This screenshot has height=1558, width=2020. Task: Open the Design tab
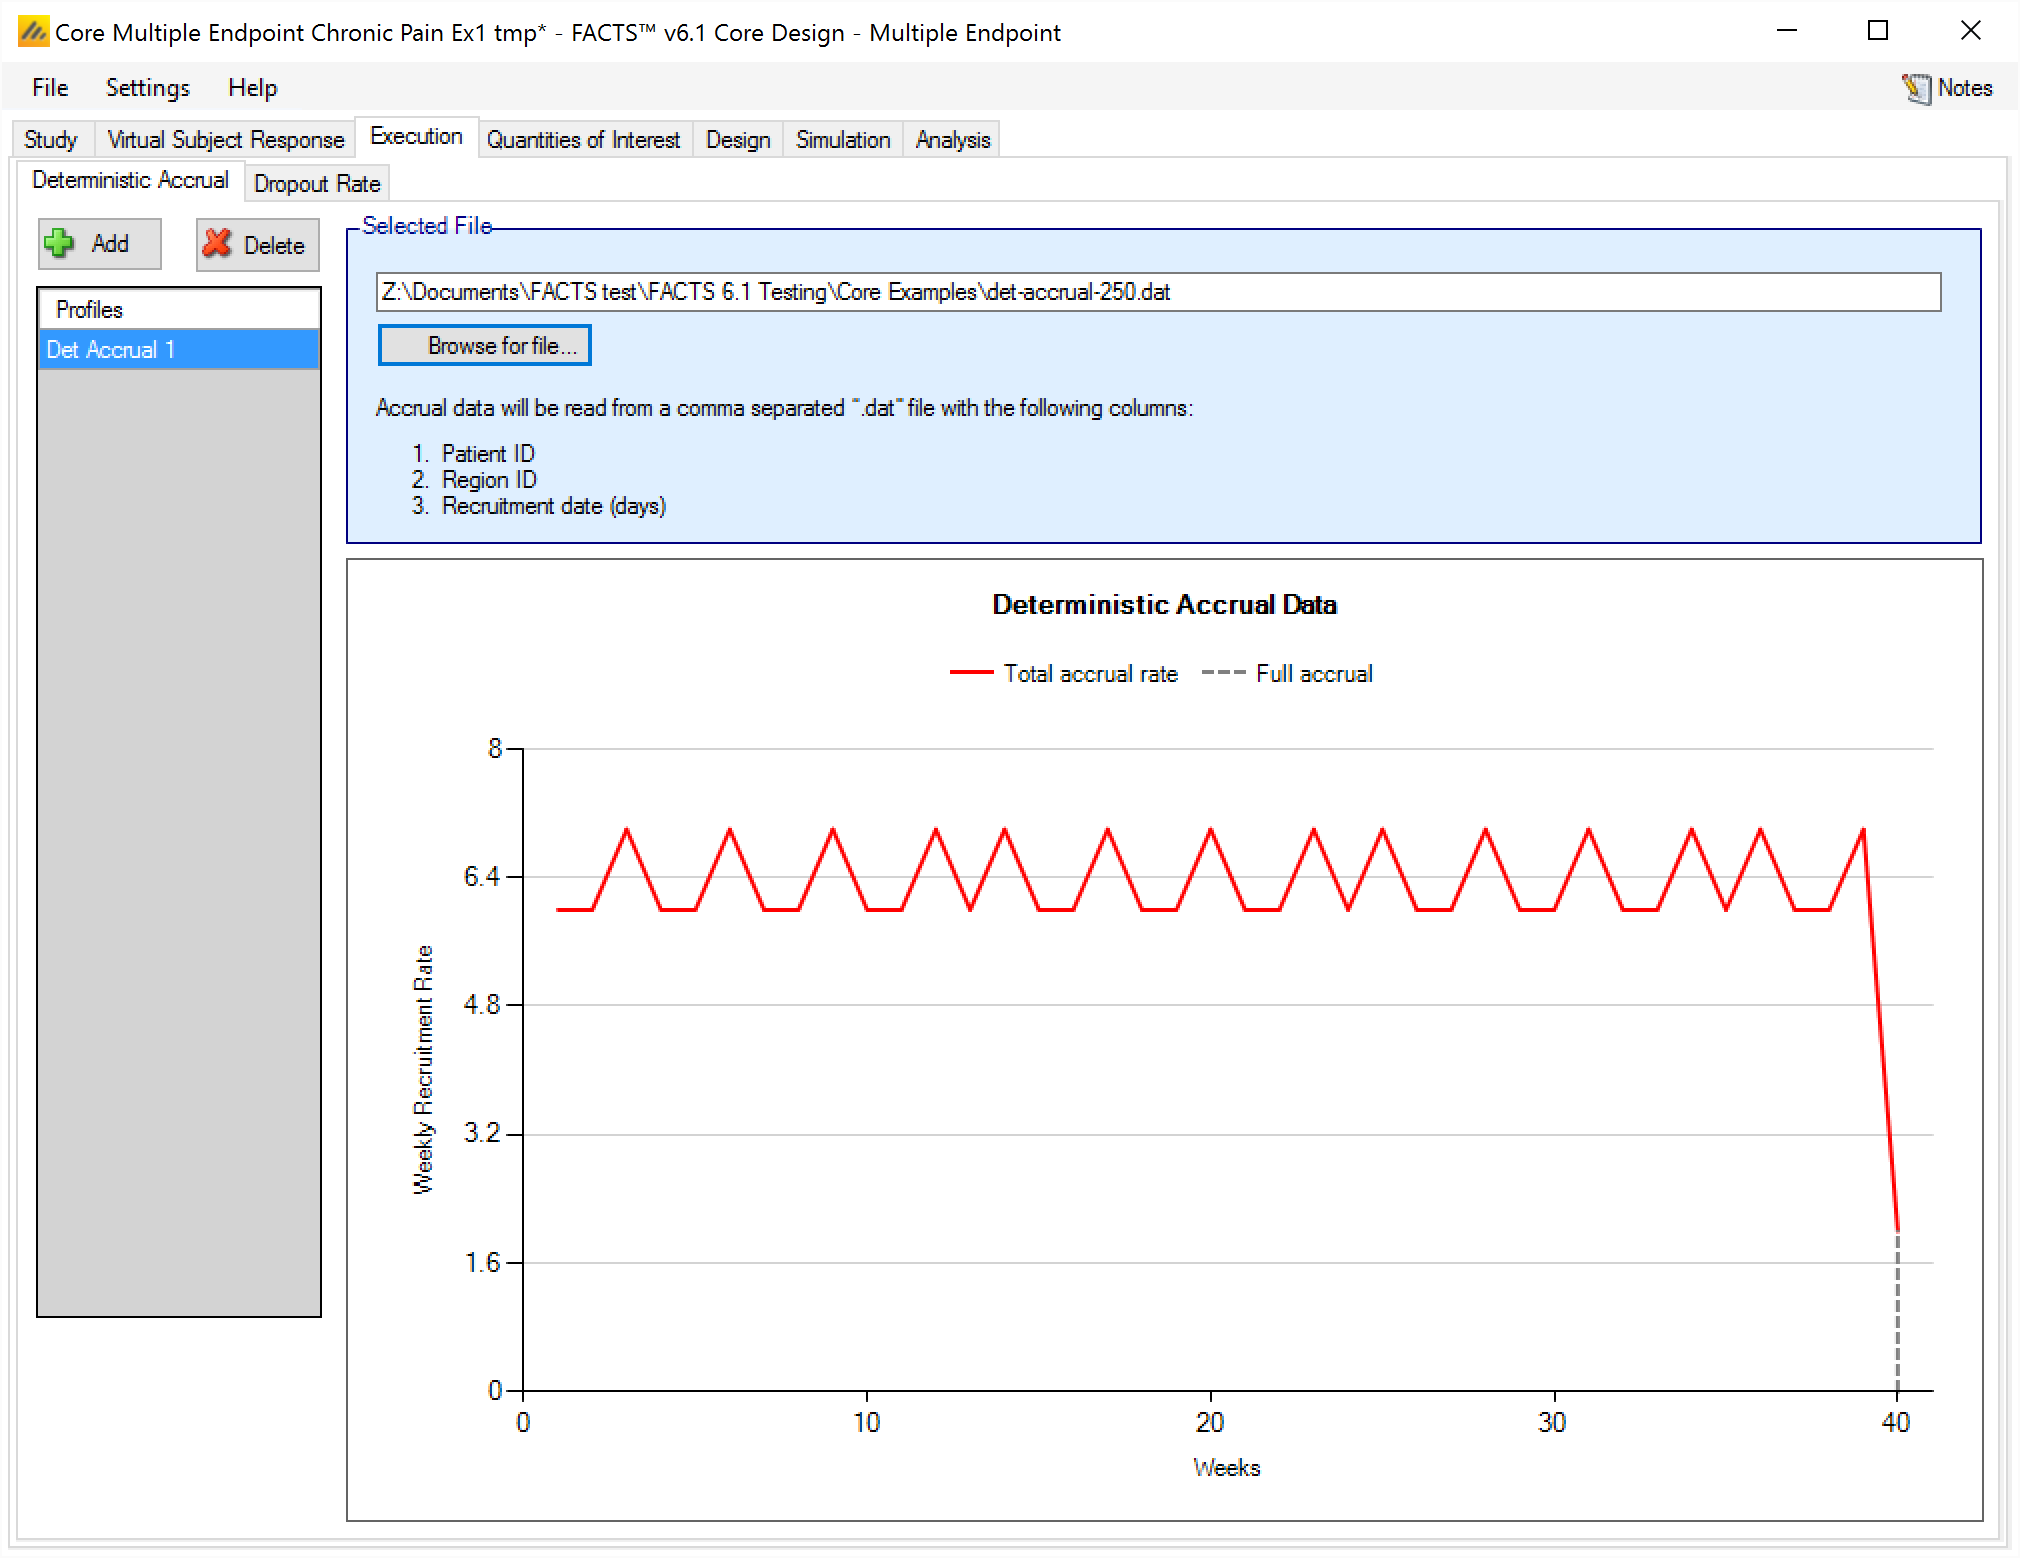pyautogui.click(x=738, y=140)
